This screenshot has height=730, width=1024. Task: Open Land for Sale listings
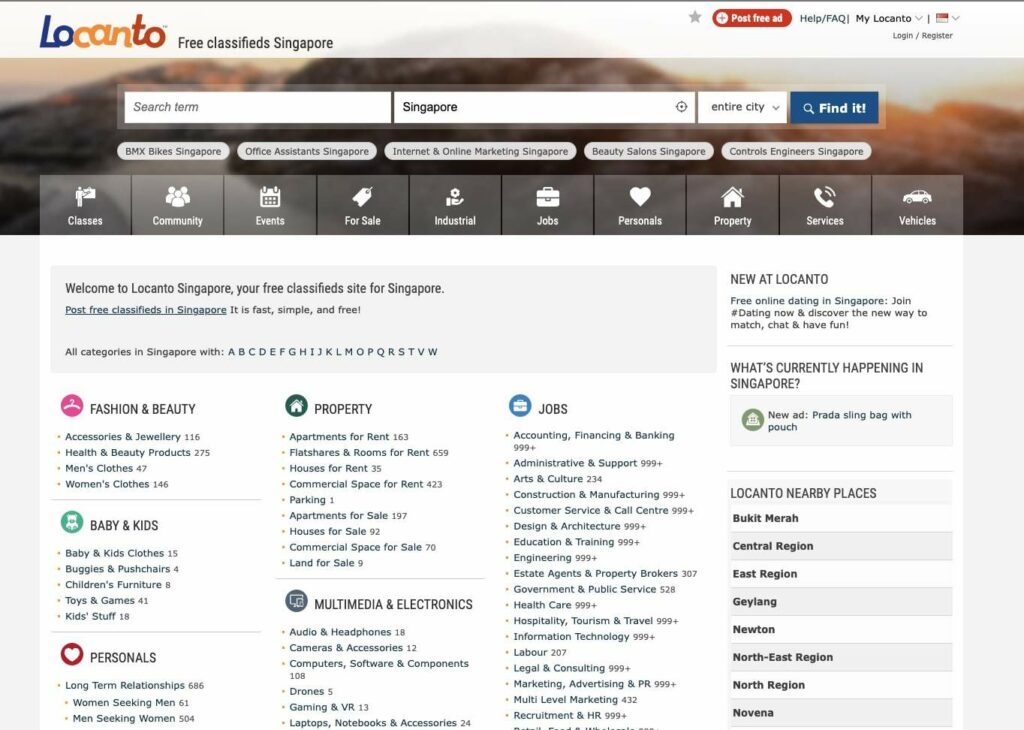(322, 563)
